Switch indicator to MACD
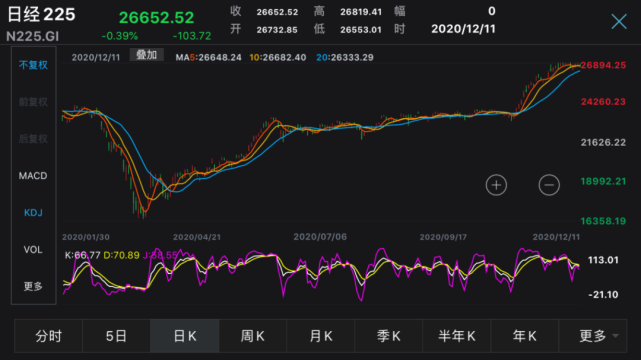641x360 pixels. [x=33, y=176]
